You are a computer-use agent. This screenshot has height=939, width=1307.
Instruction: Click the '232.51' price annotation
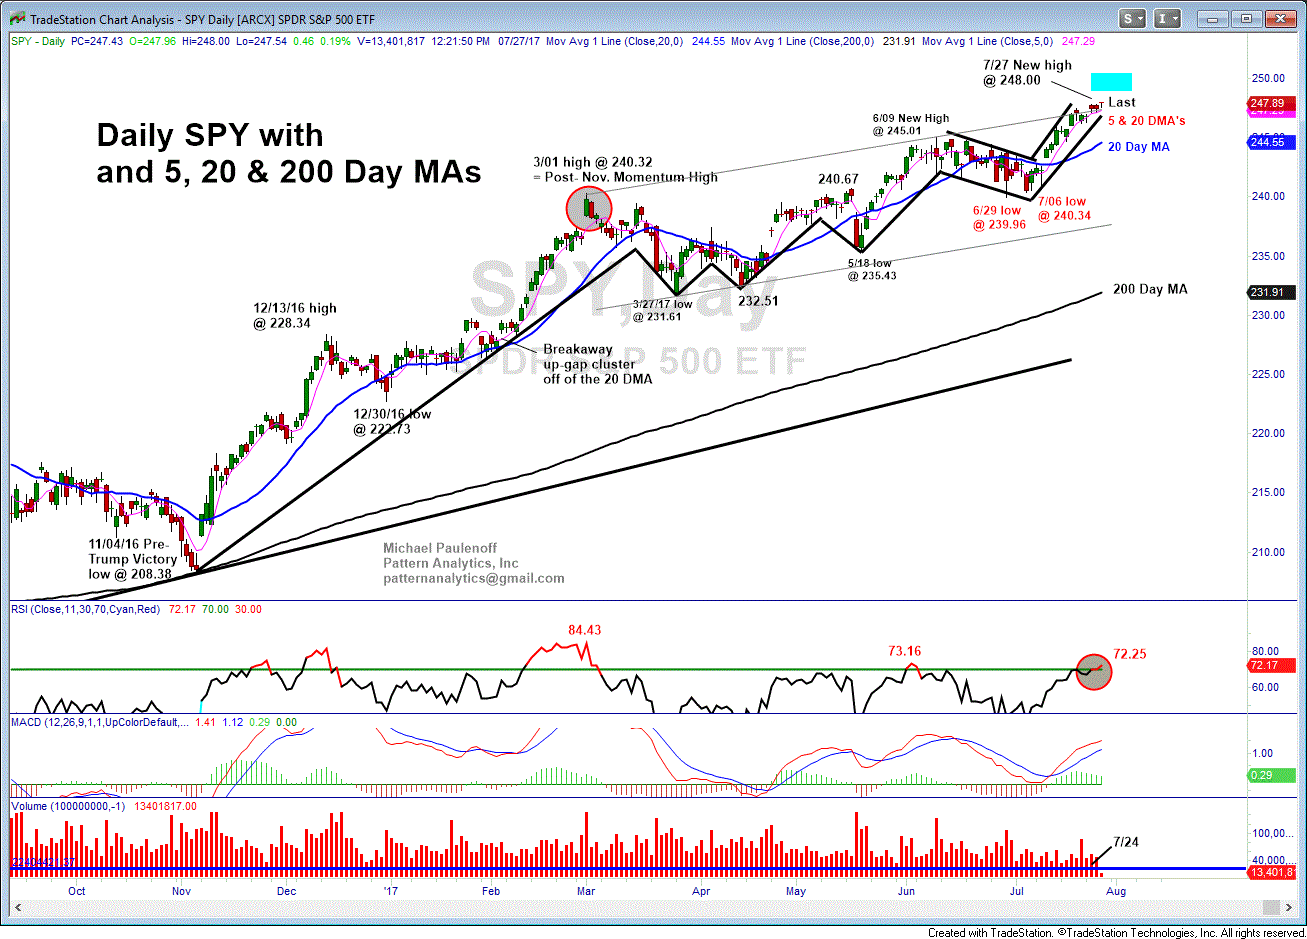click(x=760, y=300)
